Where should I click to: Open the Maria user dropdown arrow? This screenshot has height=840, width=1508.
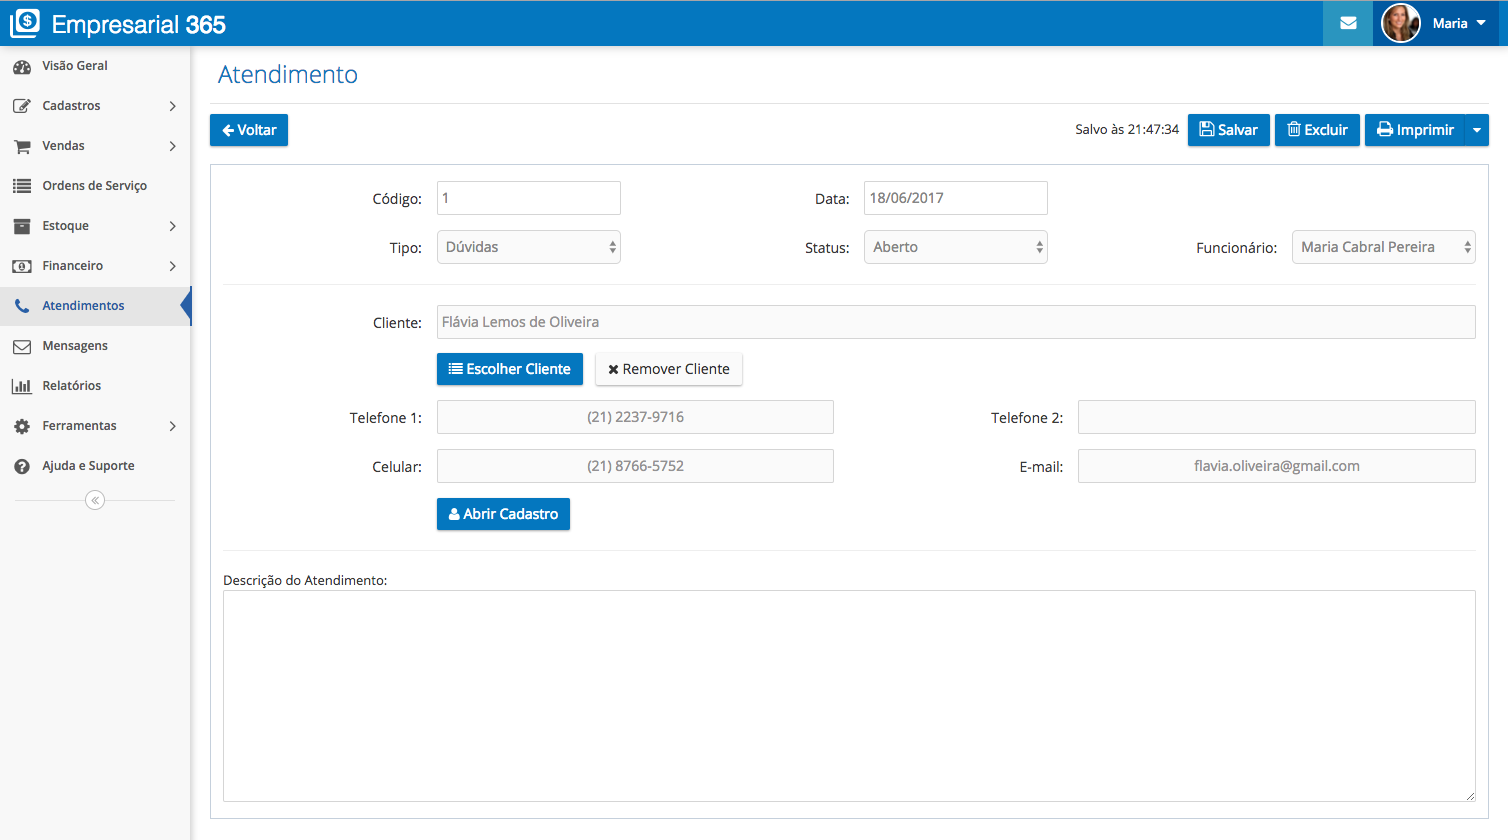[1481, 23]
